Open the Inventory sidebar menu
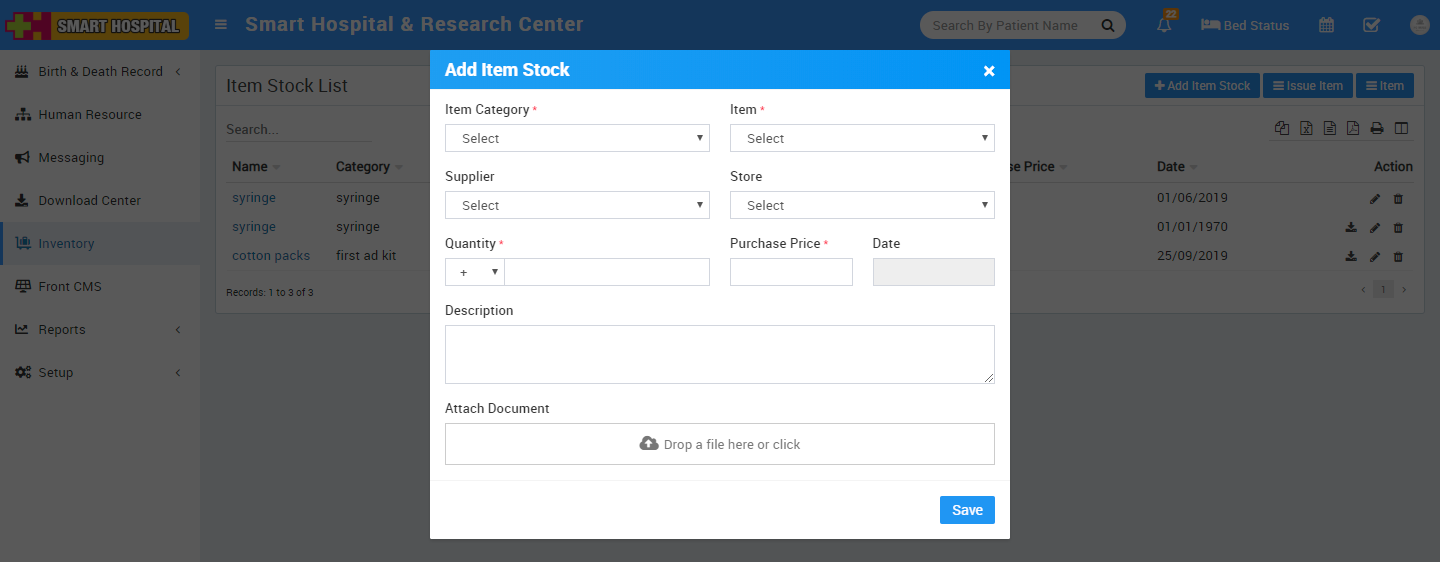 pos(66,244)
